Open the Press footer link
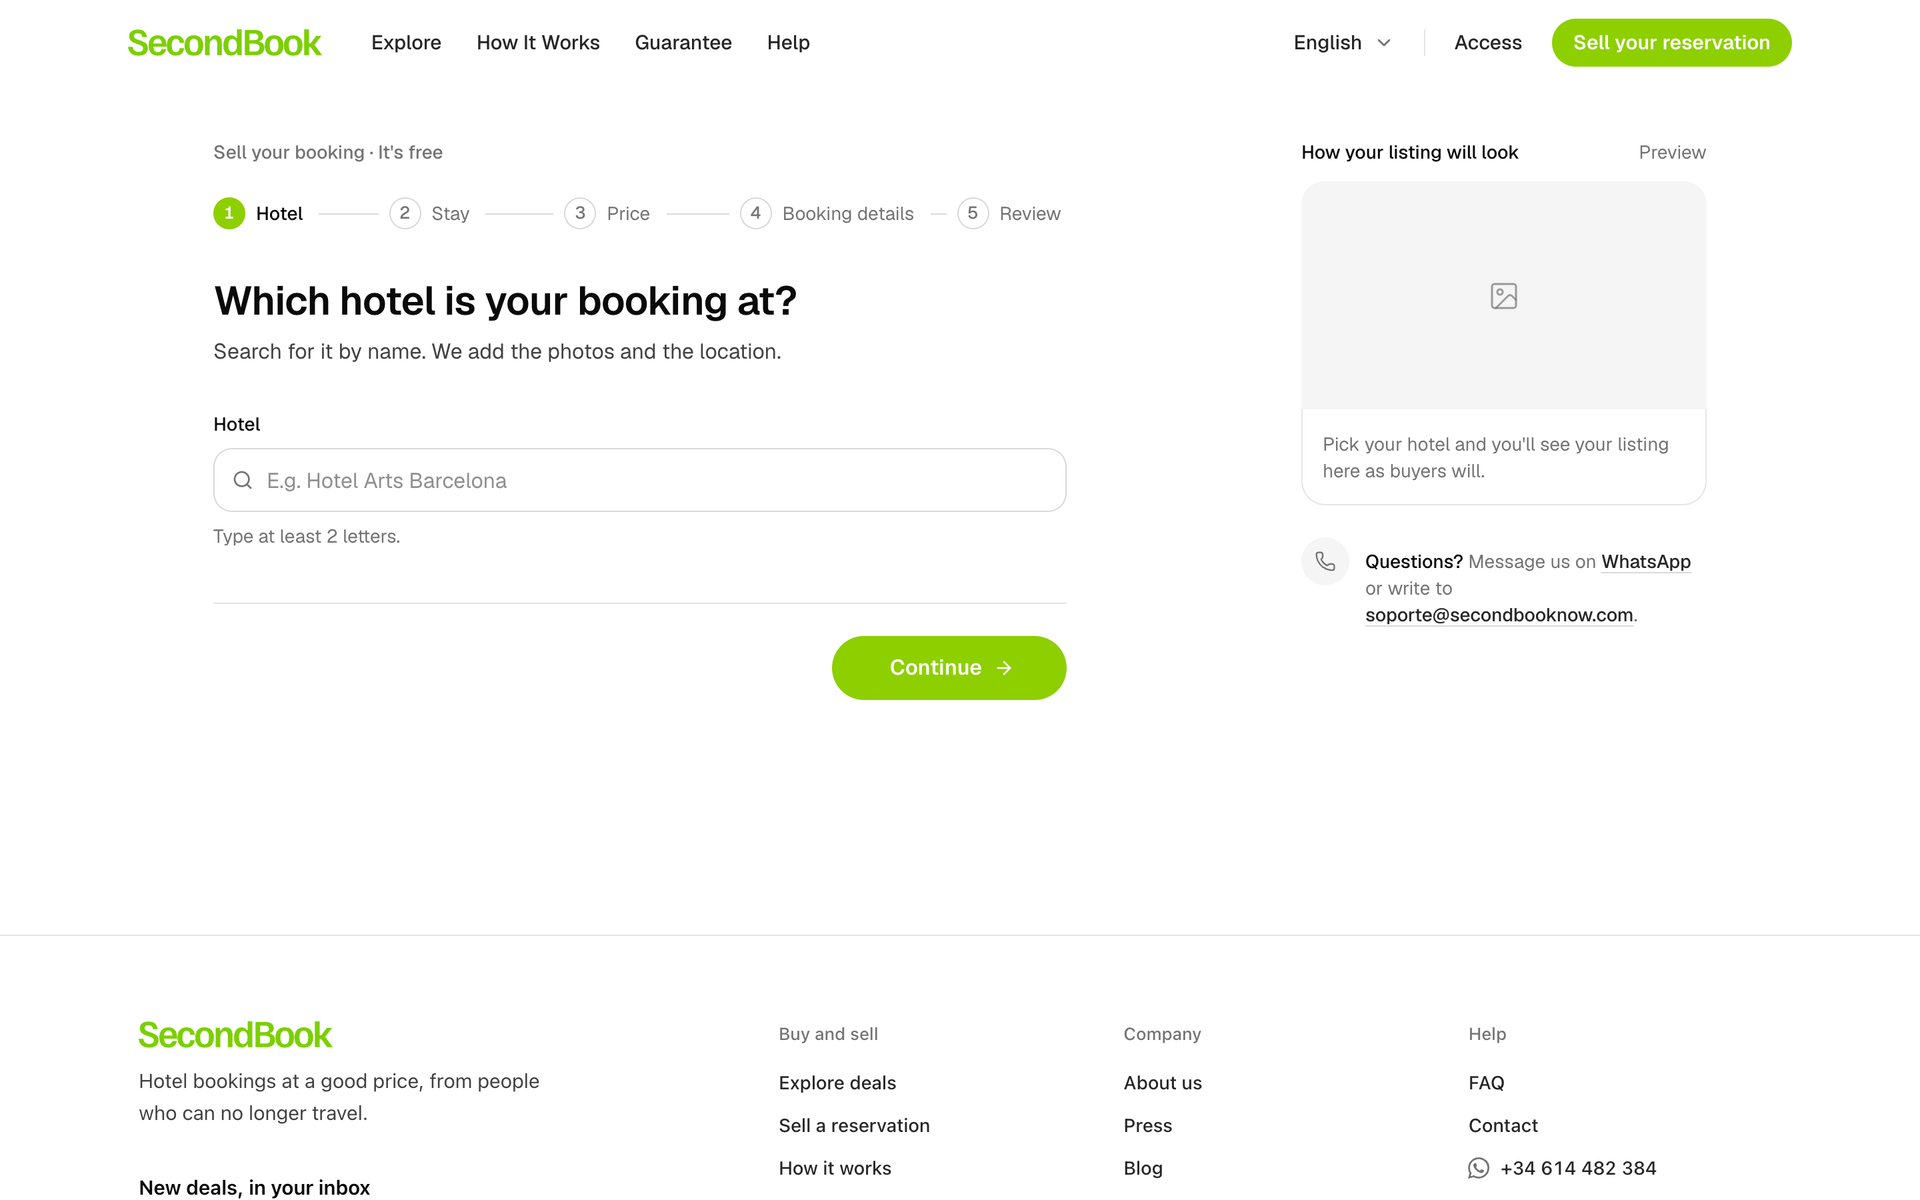The height and width of the screenshot is (1200, 1920). tap(1148, 1126)
